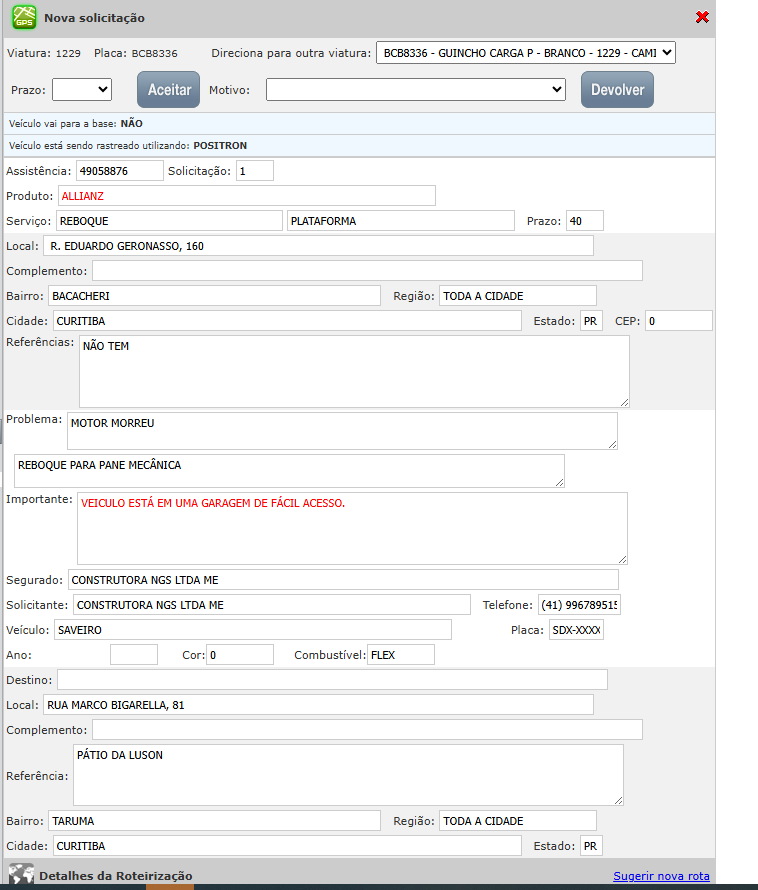Viewport: 758px width, 890px height.
Task: Click the Combustível field showing FLEX
Action: (x=400, y=655)
